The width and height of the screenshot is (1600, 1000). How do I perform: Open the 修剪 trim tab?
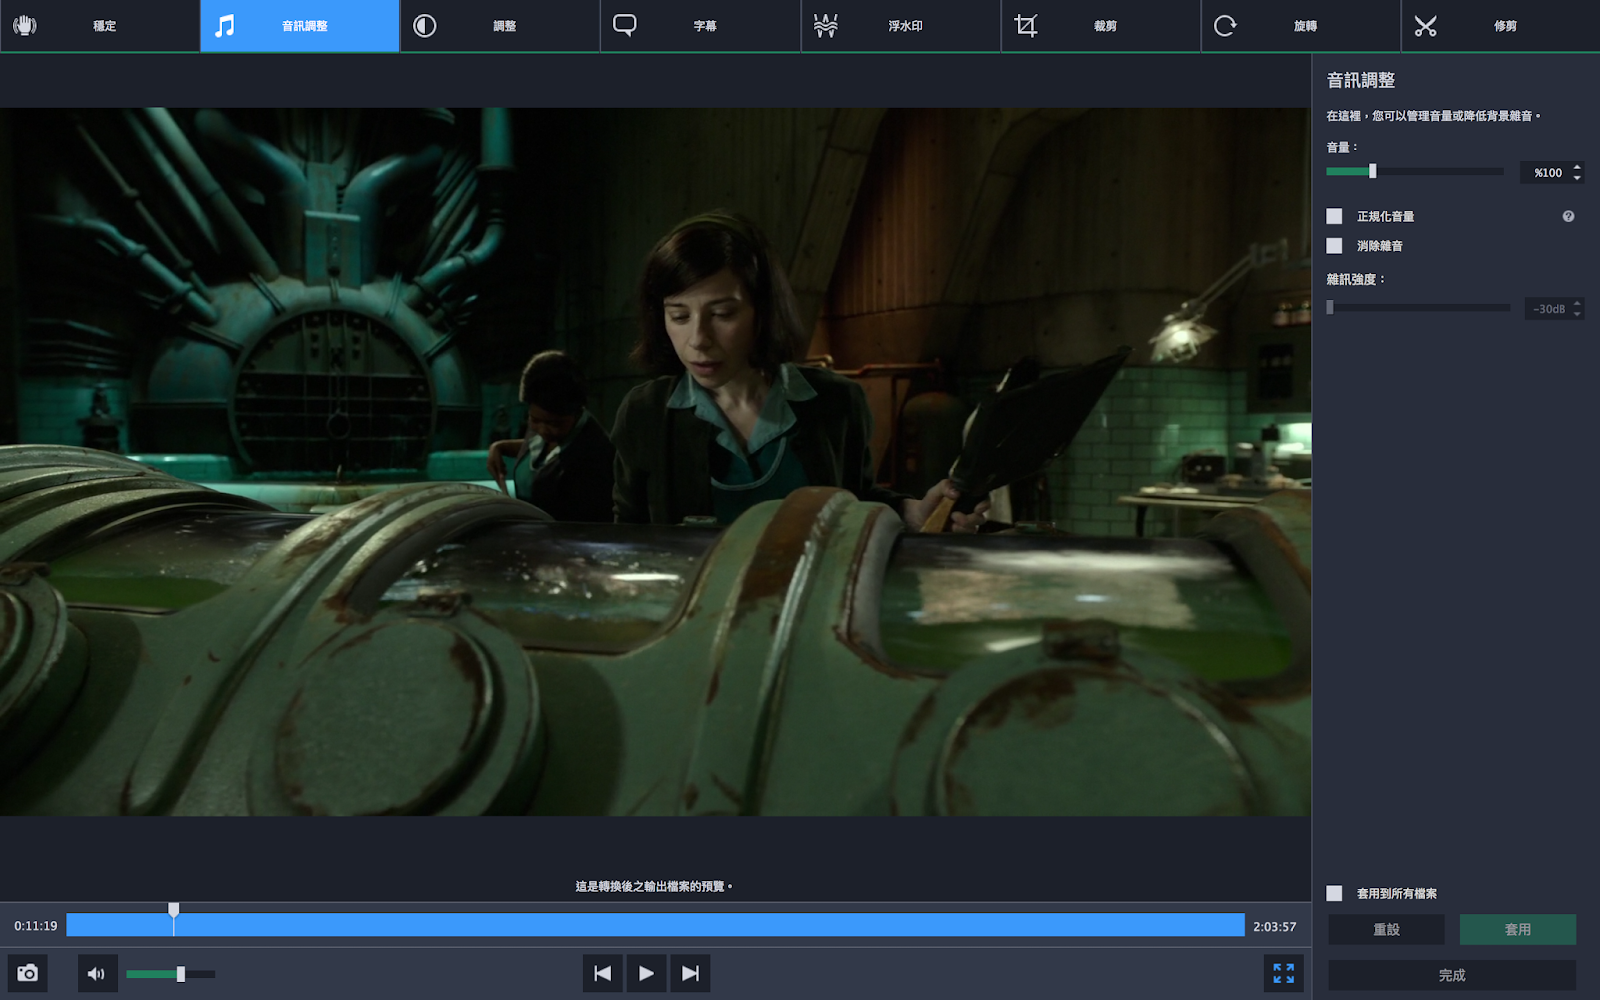pyautogui.click(x=1500, y=26)
